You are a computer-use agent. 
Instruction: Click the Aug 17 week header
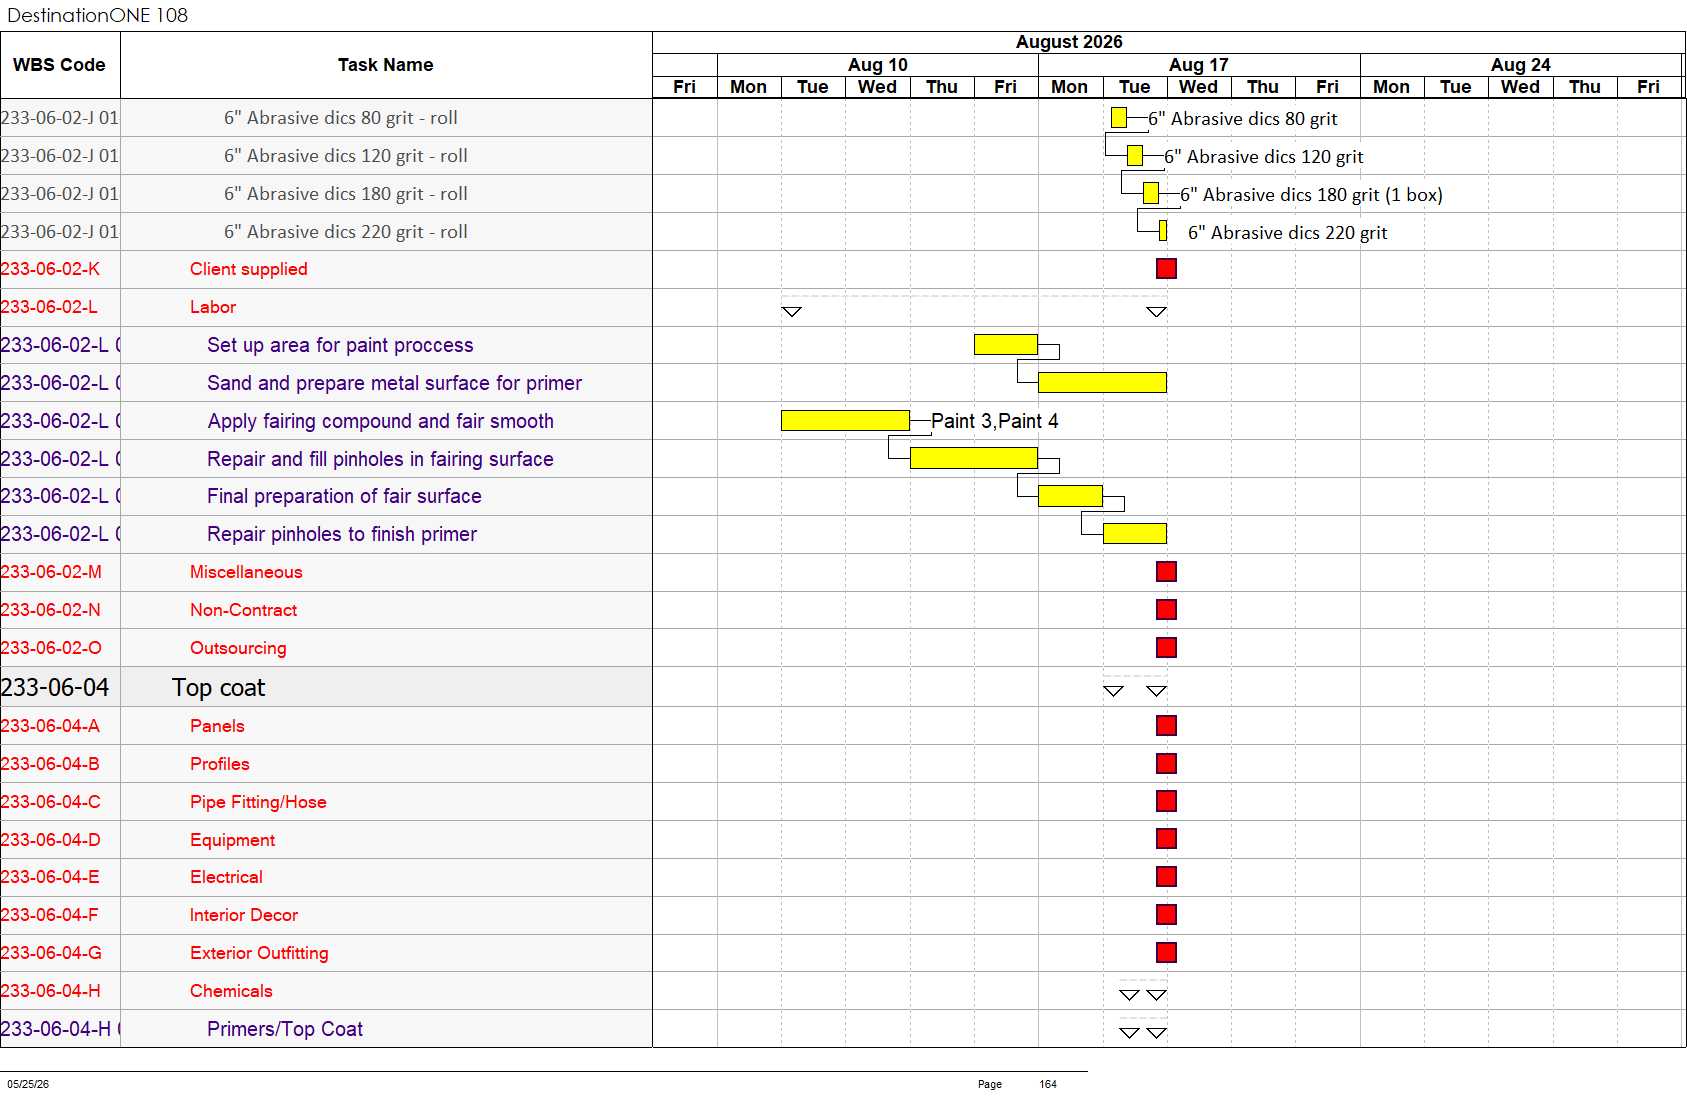[x=1199, y=64]
